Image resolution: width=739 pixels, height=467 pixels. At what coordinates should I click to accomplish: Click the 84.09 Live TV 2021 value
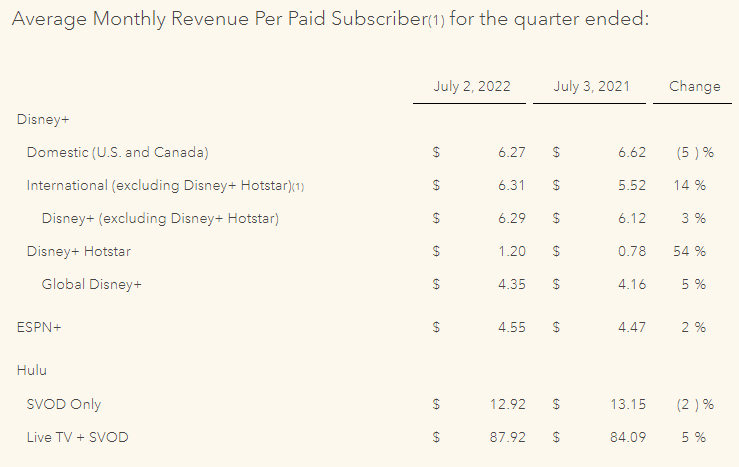point(628,437)
